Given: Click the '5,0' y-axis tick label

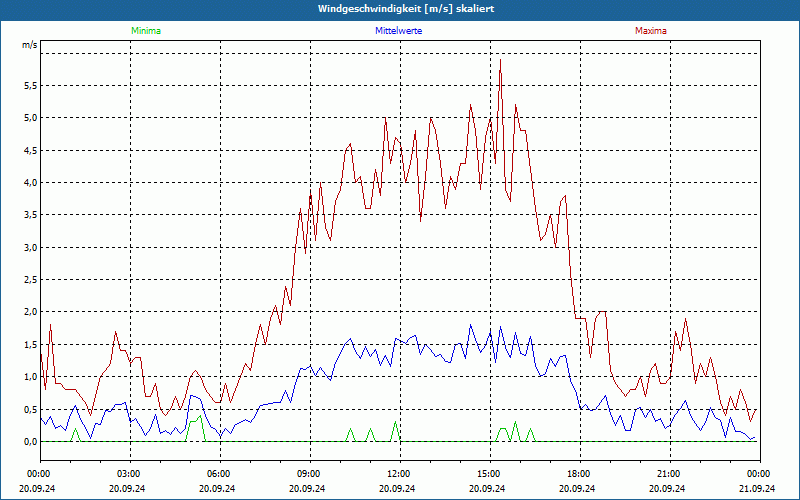Looking at the screenshot, I should (x=31, y=118).
